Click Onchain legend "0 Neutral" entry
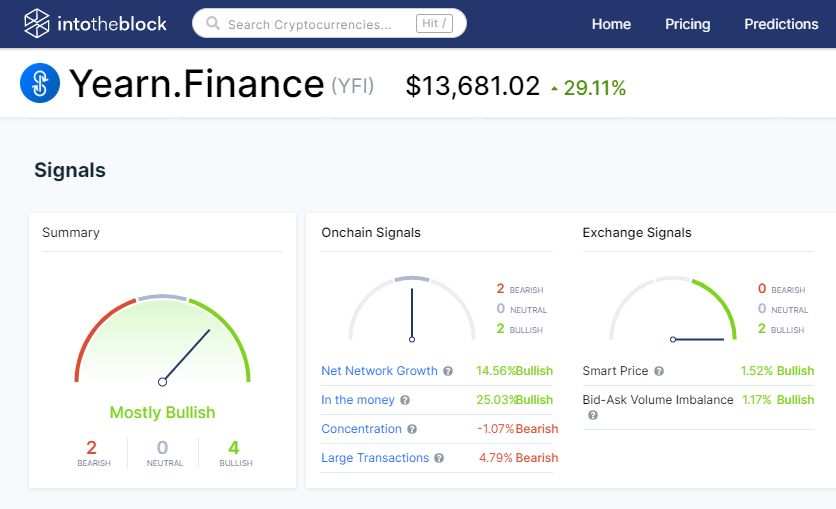Image resolution: width=836 pixels, height=509 pixels. [x=522, y=309]
